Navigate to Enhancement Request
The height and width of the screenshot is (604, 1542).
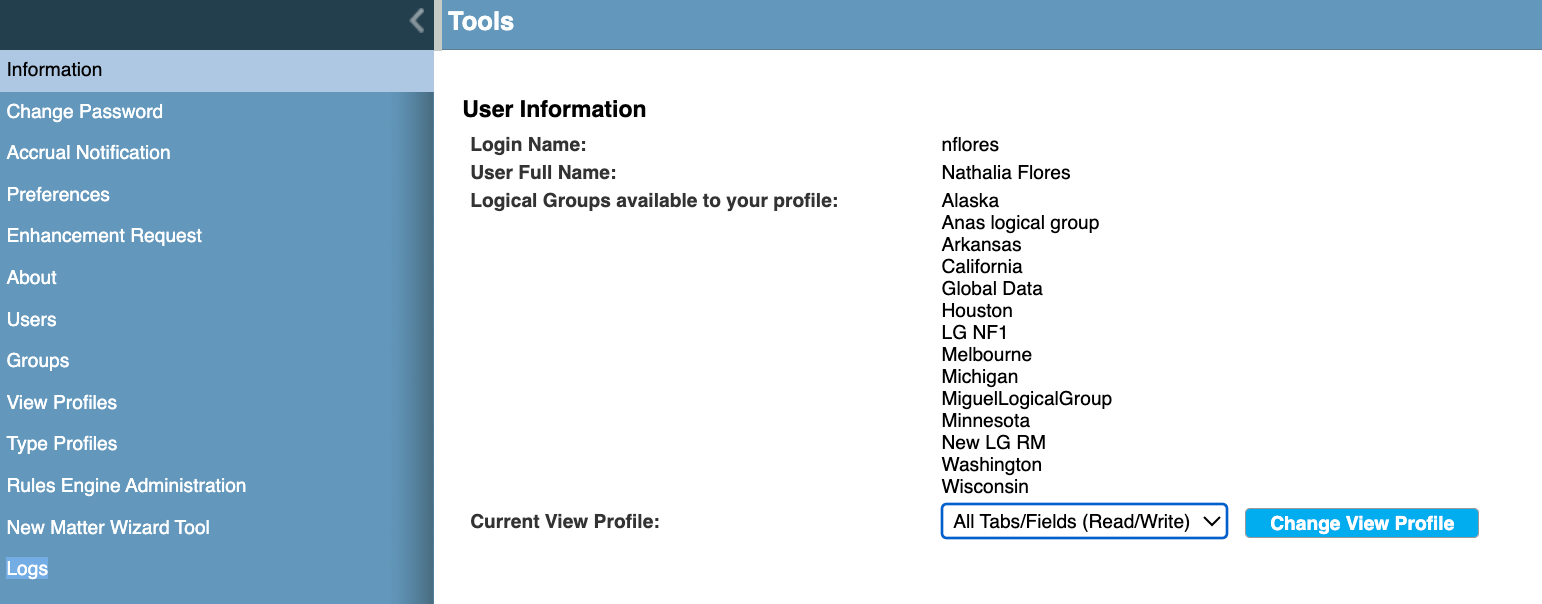pyautogui.click(x=104, y=235)
